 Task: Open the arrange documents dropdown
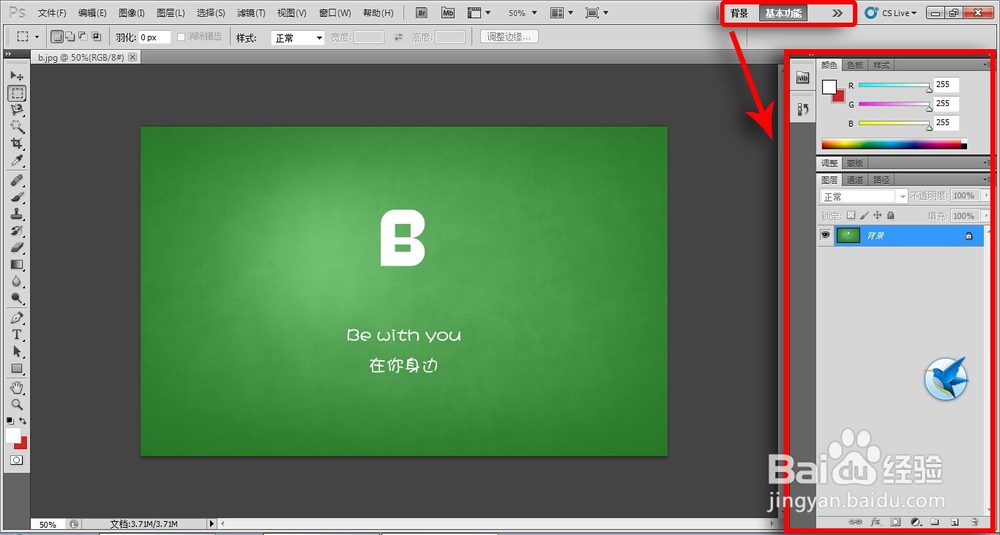(562, 13)
